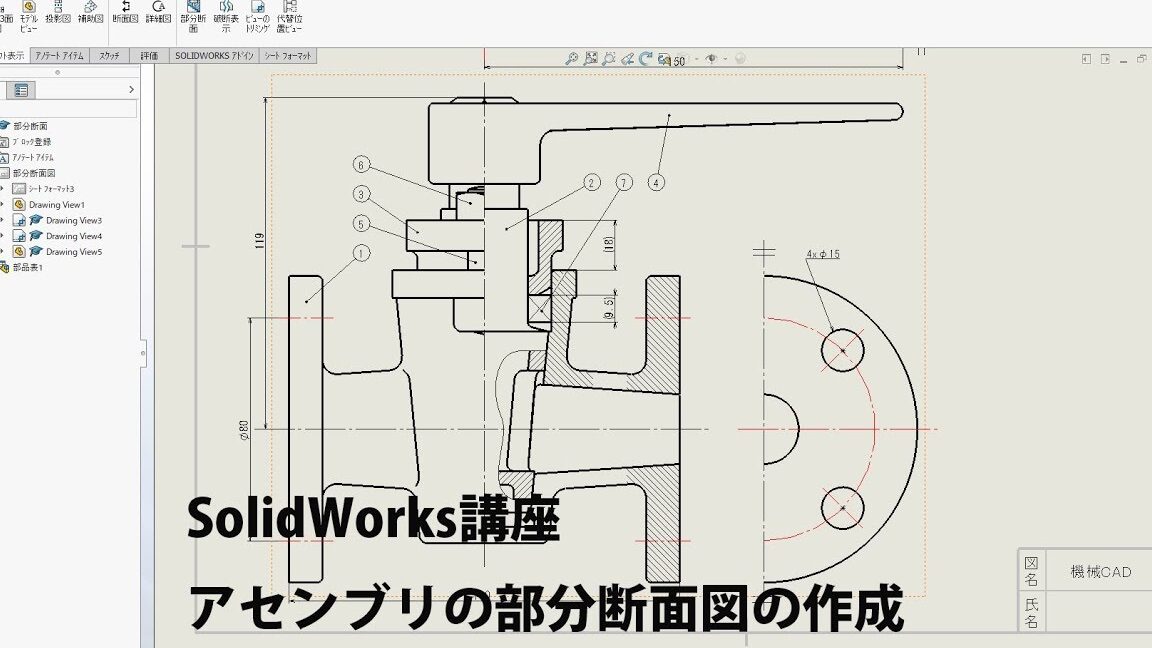Viewport: 1152px width, 648px height.
Task: Select the 投影図 (Projected View) tool
Action: click(x=58, y=12)
